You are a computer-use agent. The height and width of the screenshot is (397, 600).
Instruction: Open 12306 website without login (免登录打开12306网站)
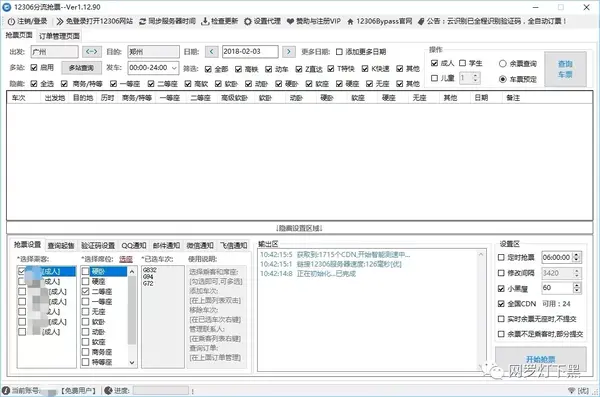[x=95, y=21]
